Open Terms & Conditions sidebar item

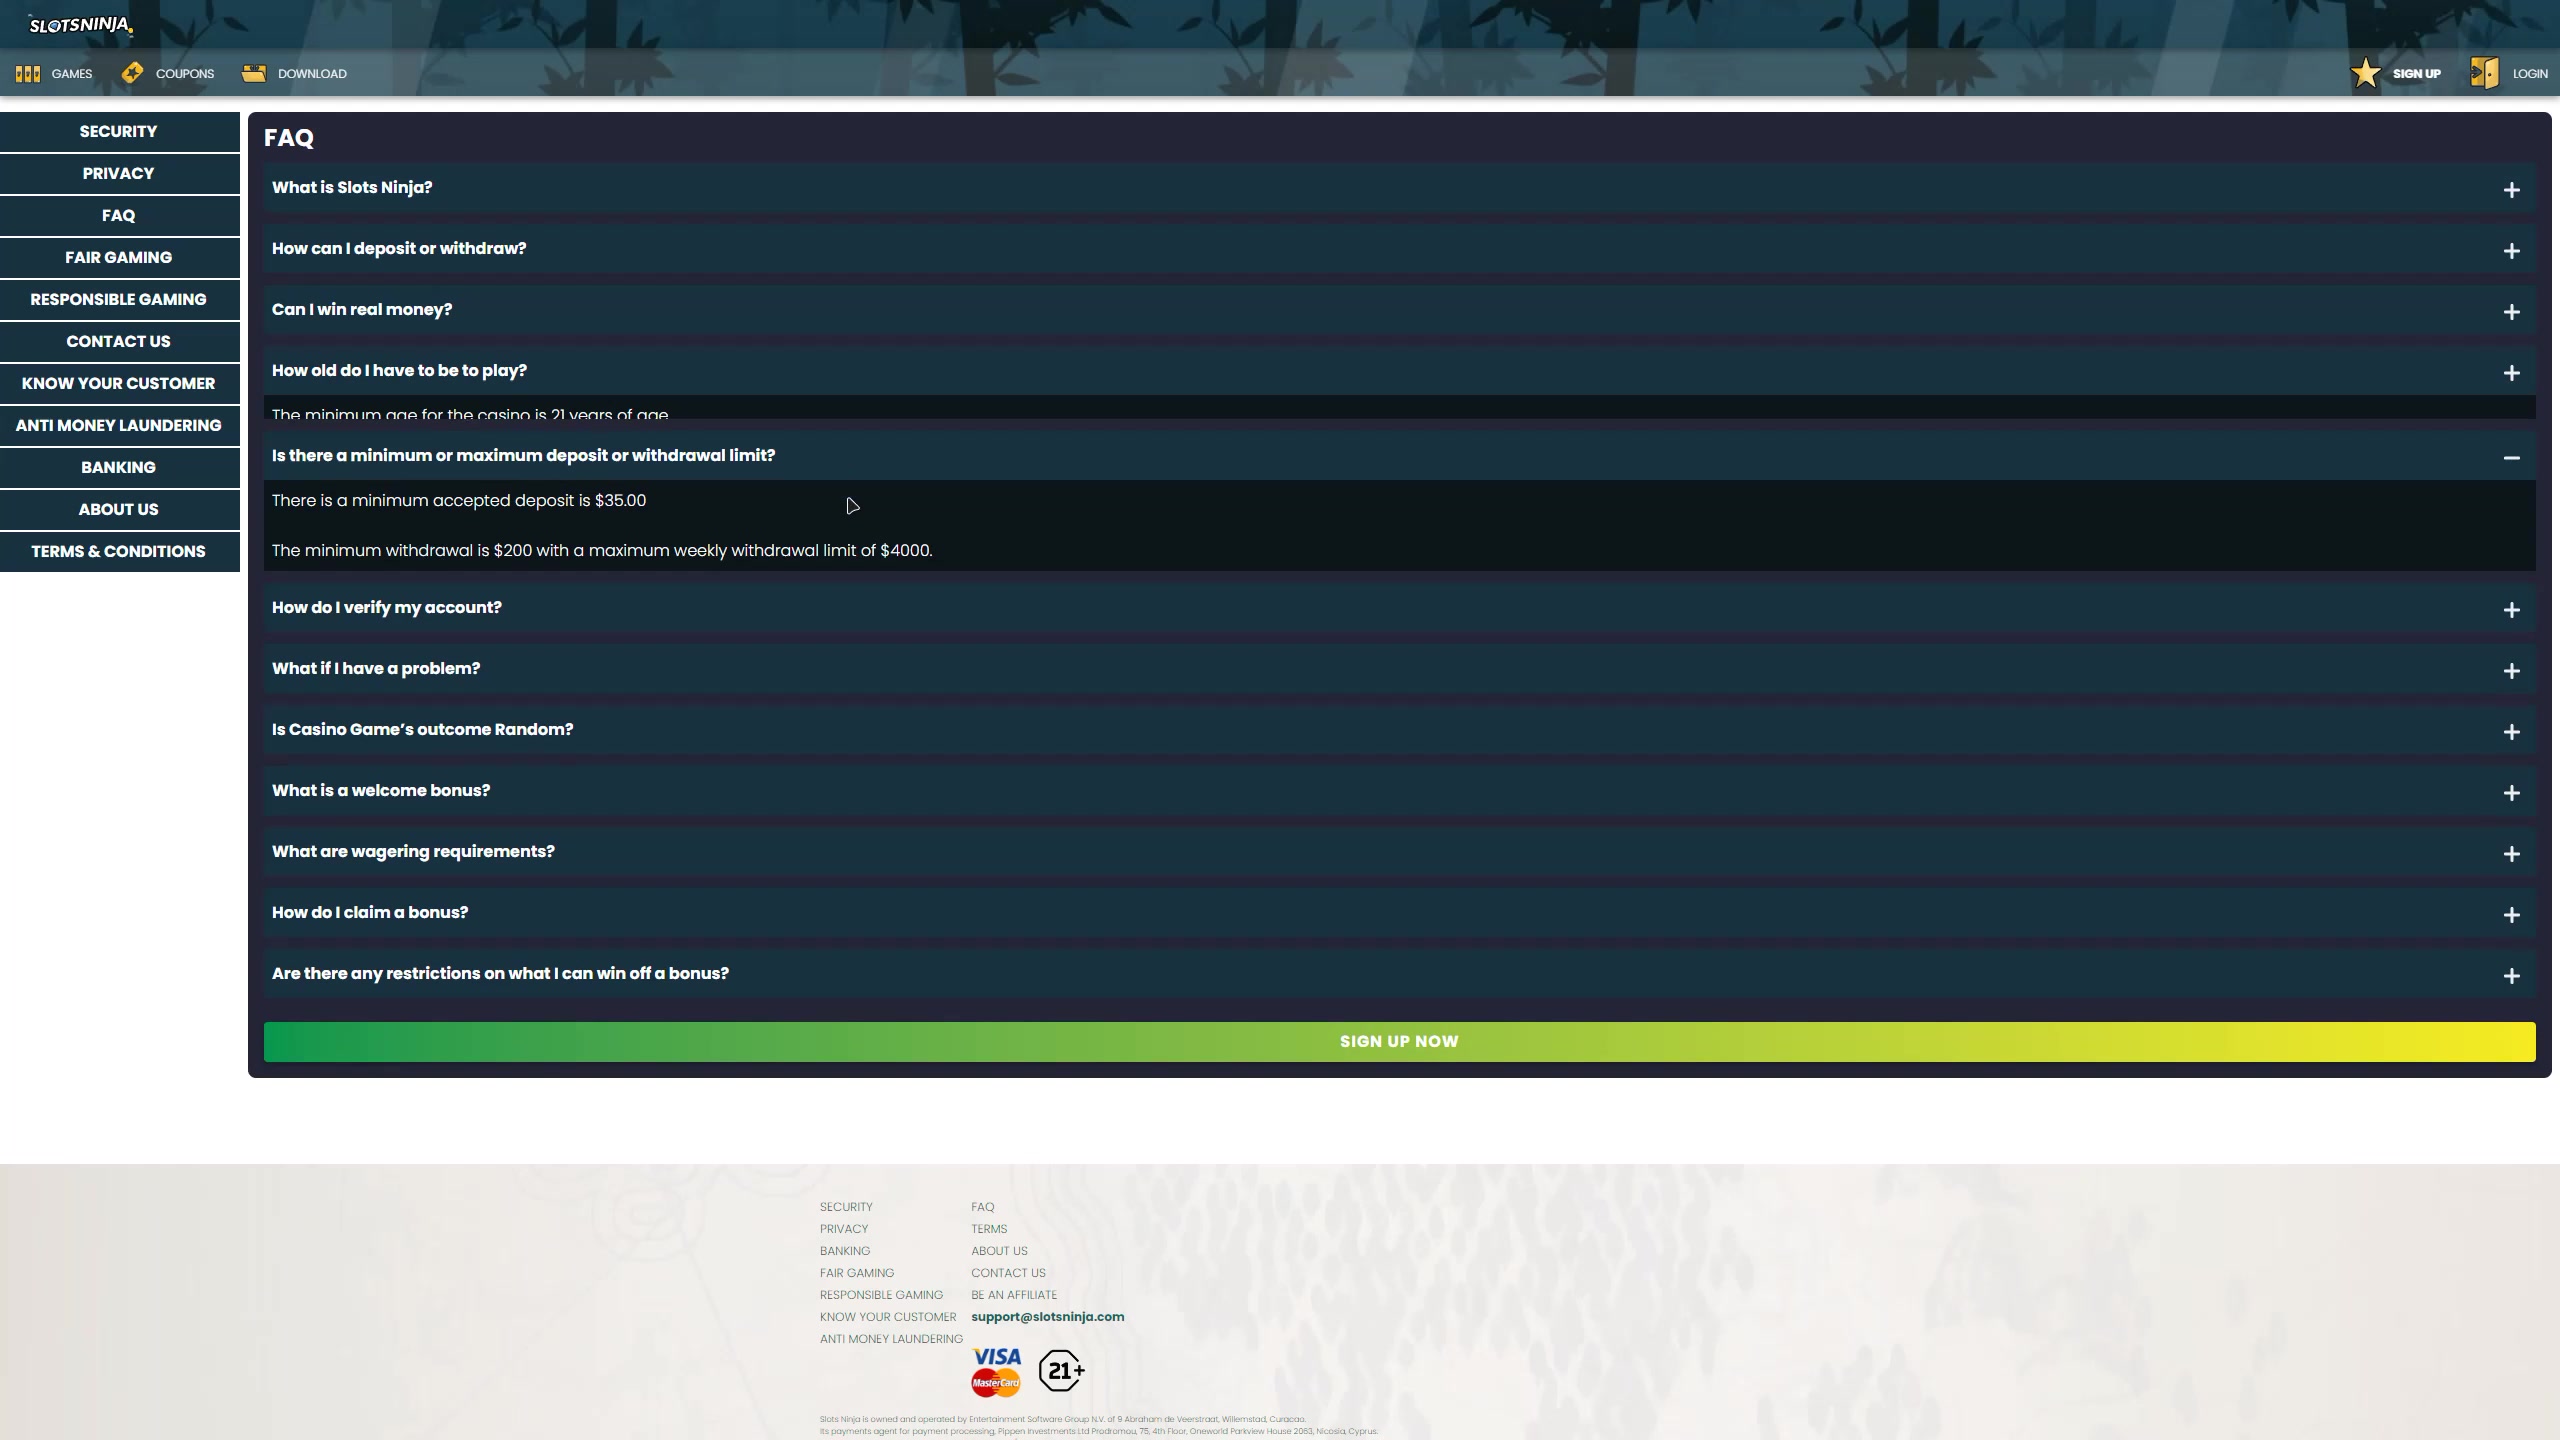click(118, 552)
